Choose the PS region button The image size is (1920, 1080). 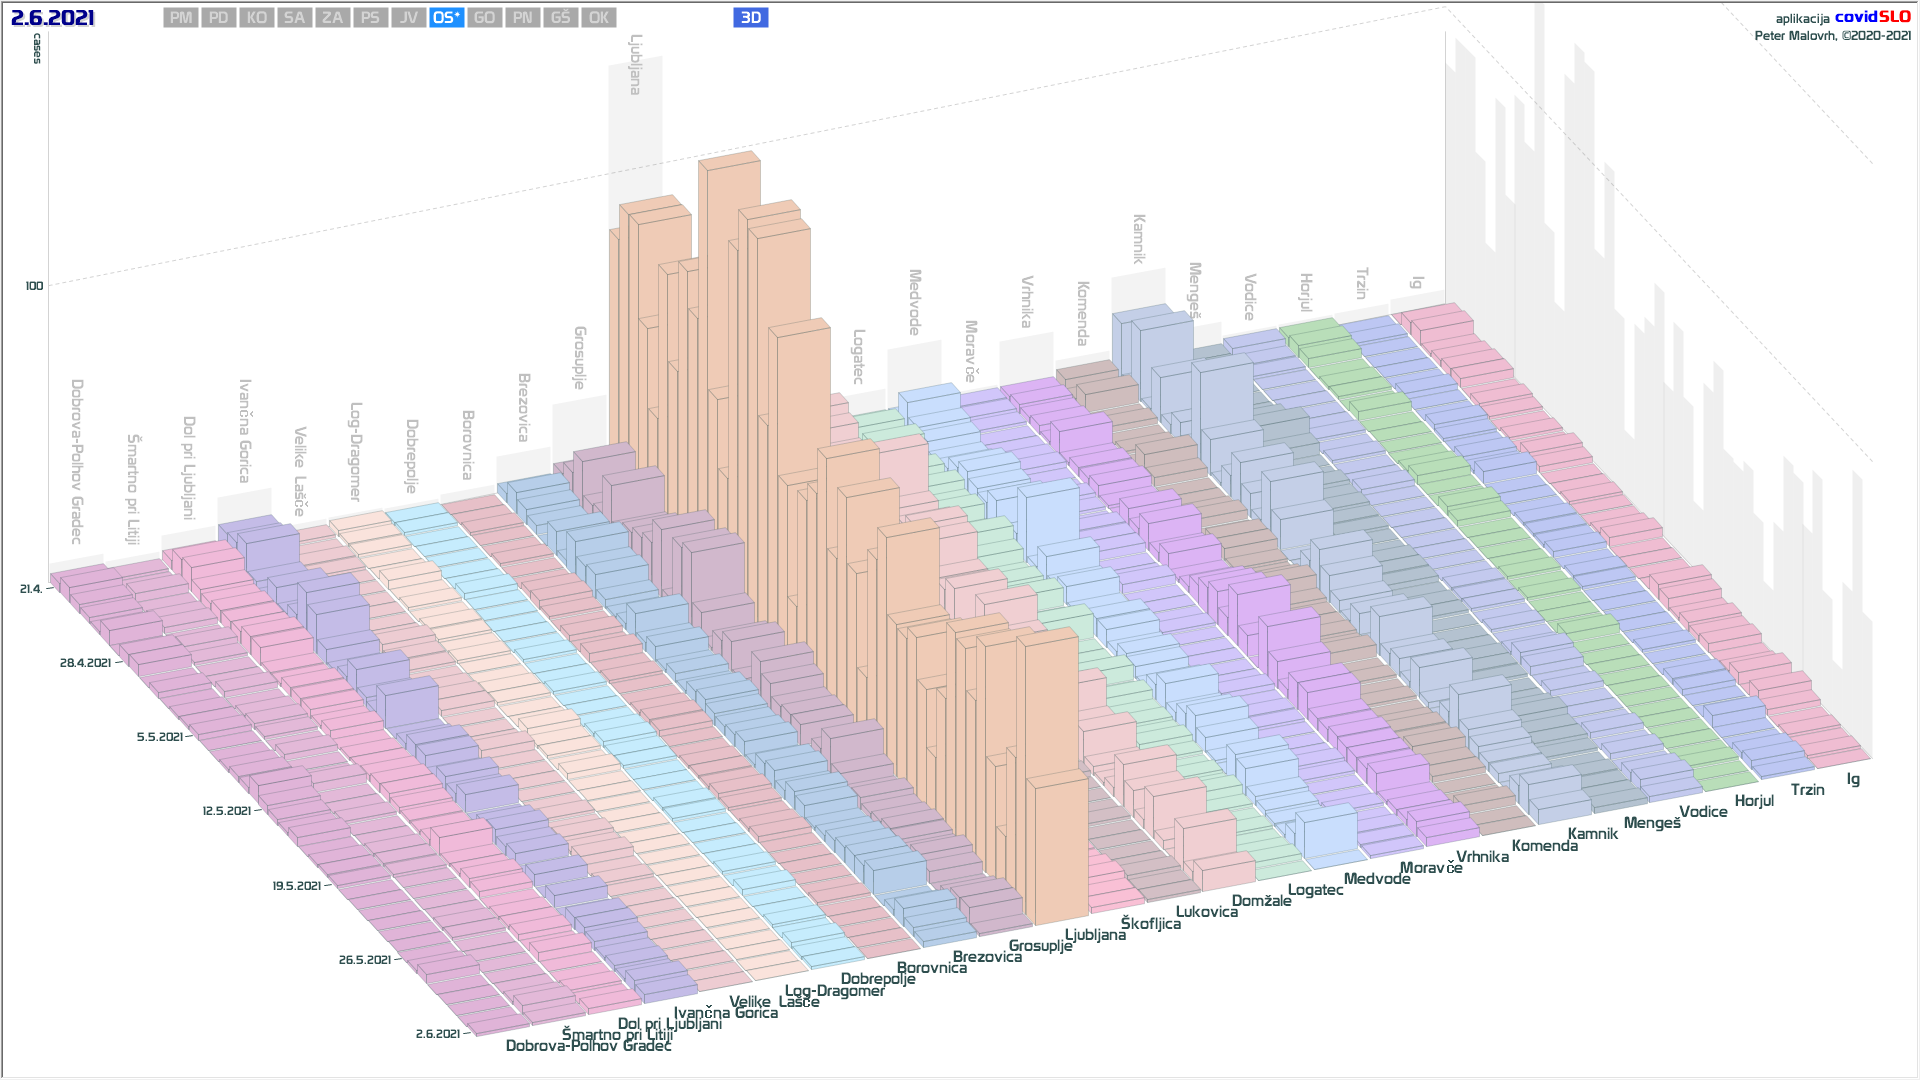370,18
